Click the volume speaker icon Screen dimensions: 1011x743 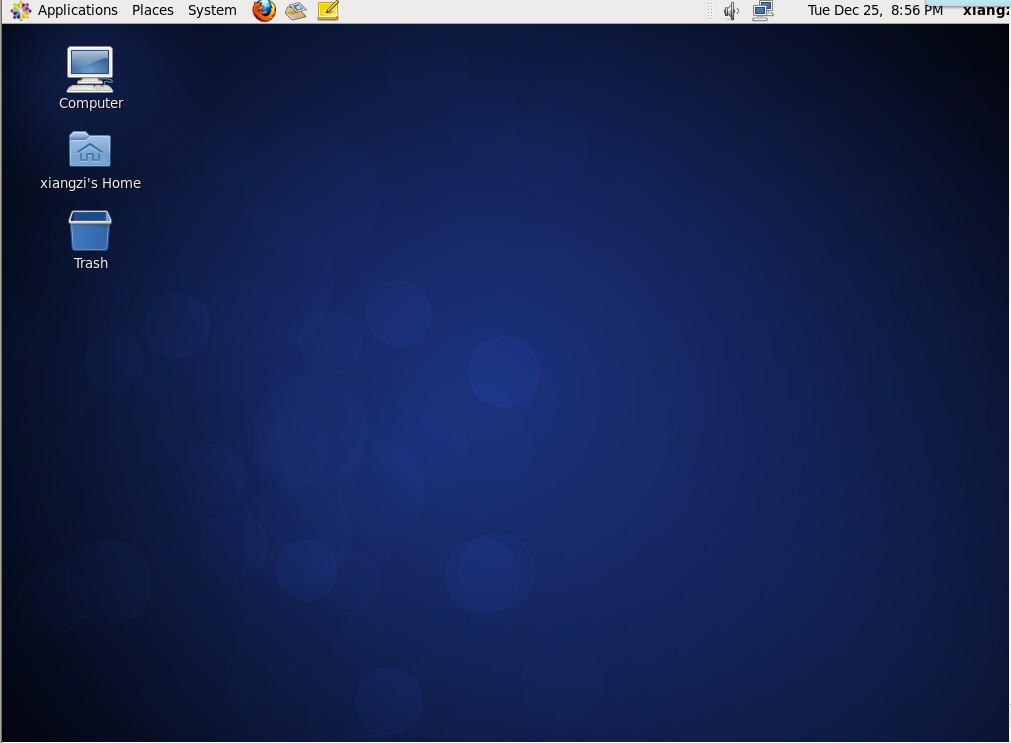(x=731, y=11)
